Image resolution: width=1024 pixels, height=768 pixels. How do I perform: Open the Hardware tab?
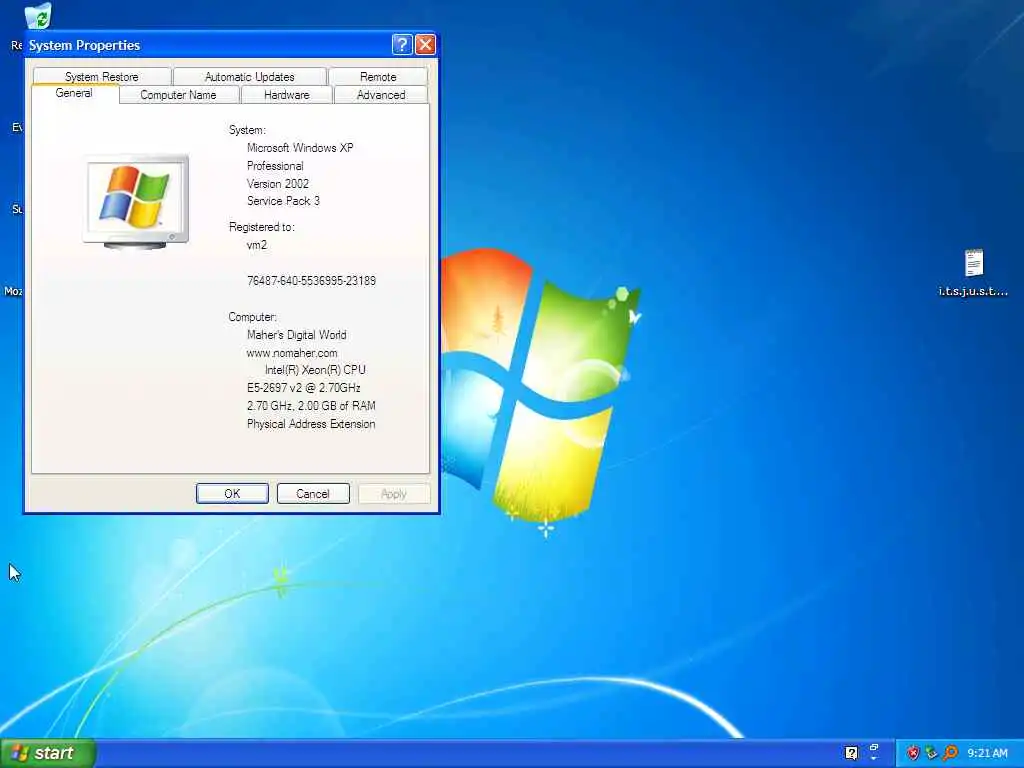tap(287, 95)
